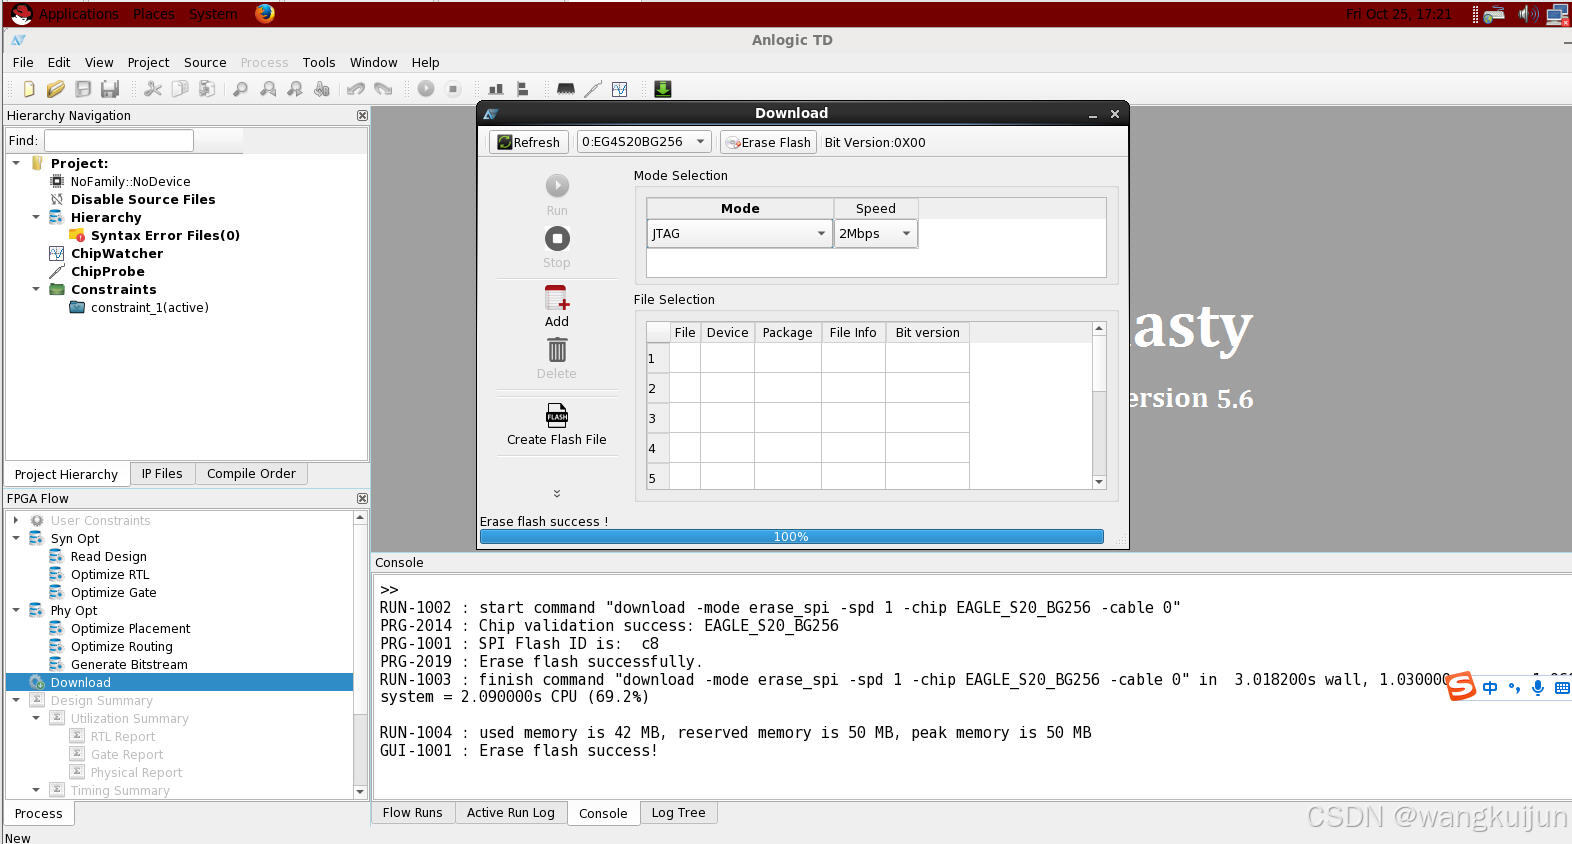Image resolution: width=1572 pixels, height=844 pixels.
Task: Click the Paste toolbar icon
Action: tap(207, 89)
